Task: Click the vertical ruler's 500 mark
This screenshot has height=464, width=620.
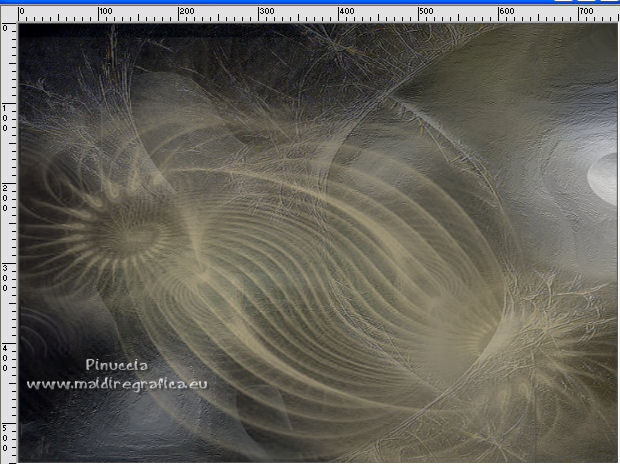Action: (x=5, y=438)
